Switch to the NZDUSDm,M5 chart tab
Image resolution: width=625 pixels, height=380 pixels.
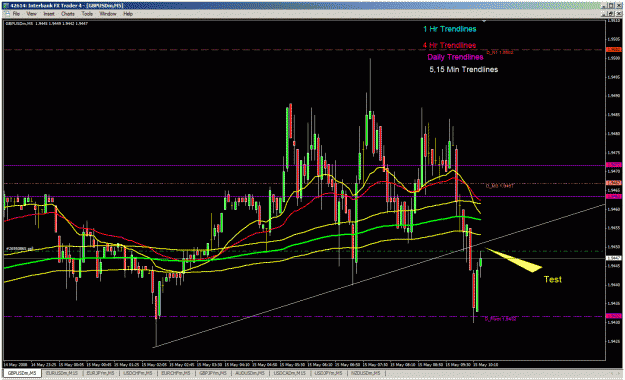[x=366, y=373]
